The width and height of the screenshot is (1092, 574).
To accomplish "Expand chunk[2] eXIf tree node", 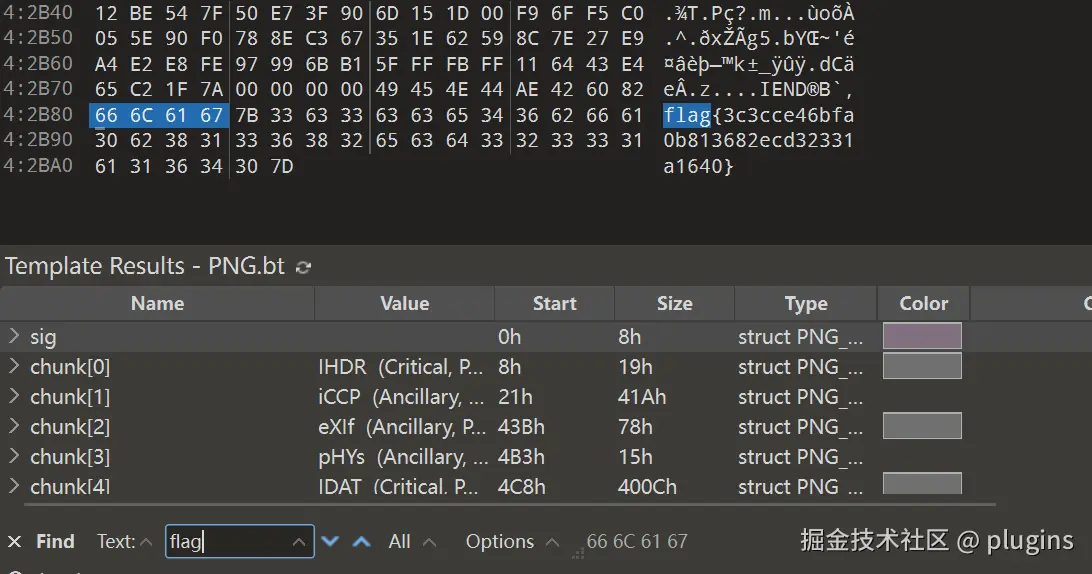I will [x=14, y=427].
